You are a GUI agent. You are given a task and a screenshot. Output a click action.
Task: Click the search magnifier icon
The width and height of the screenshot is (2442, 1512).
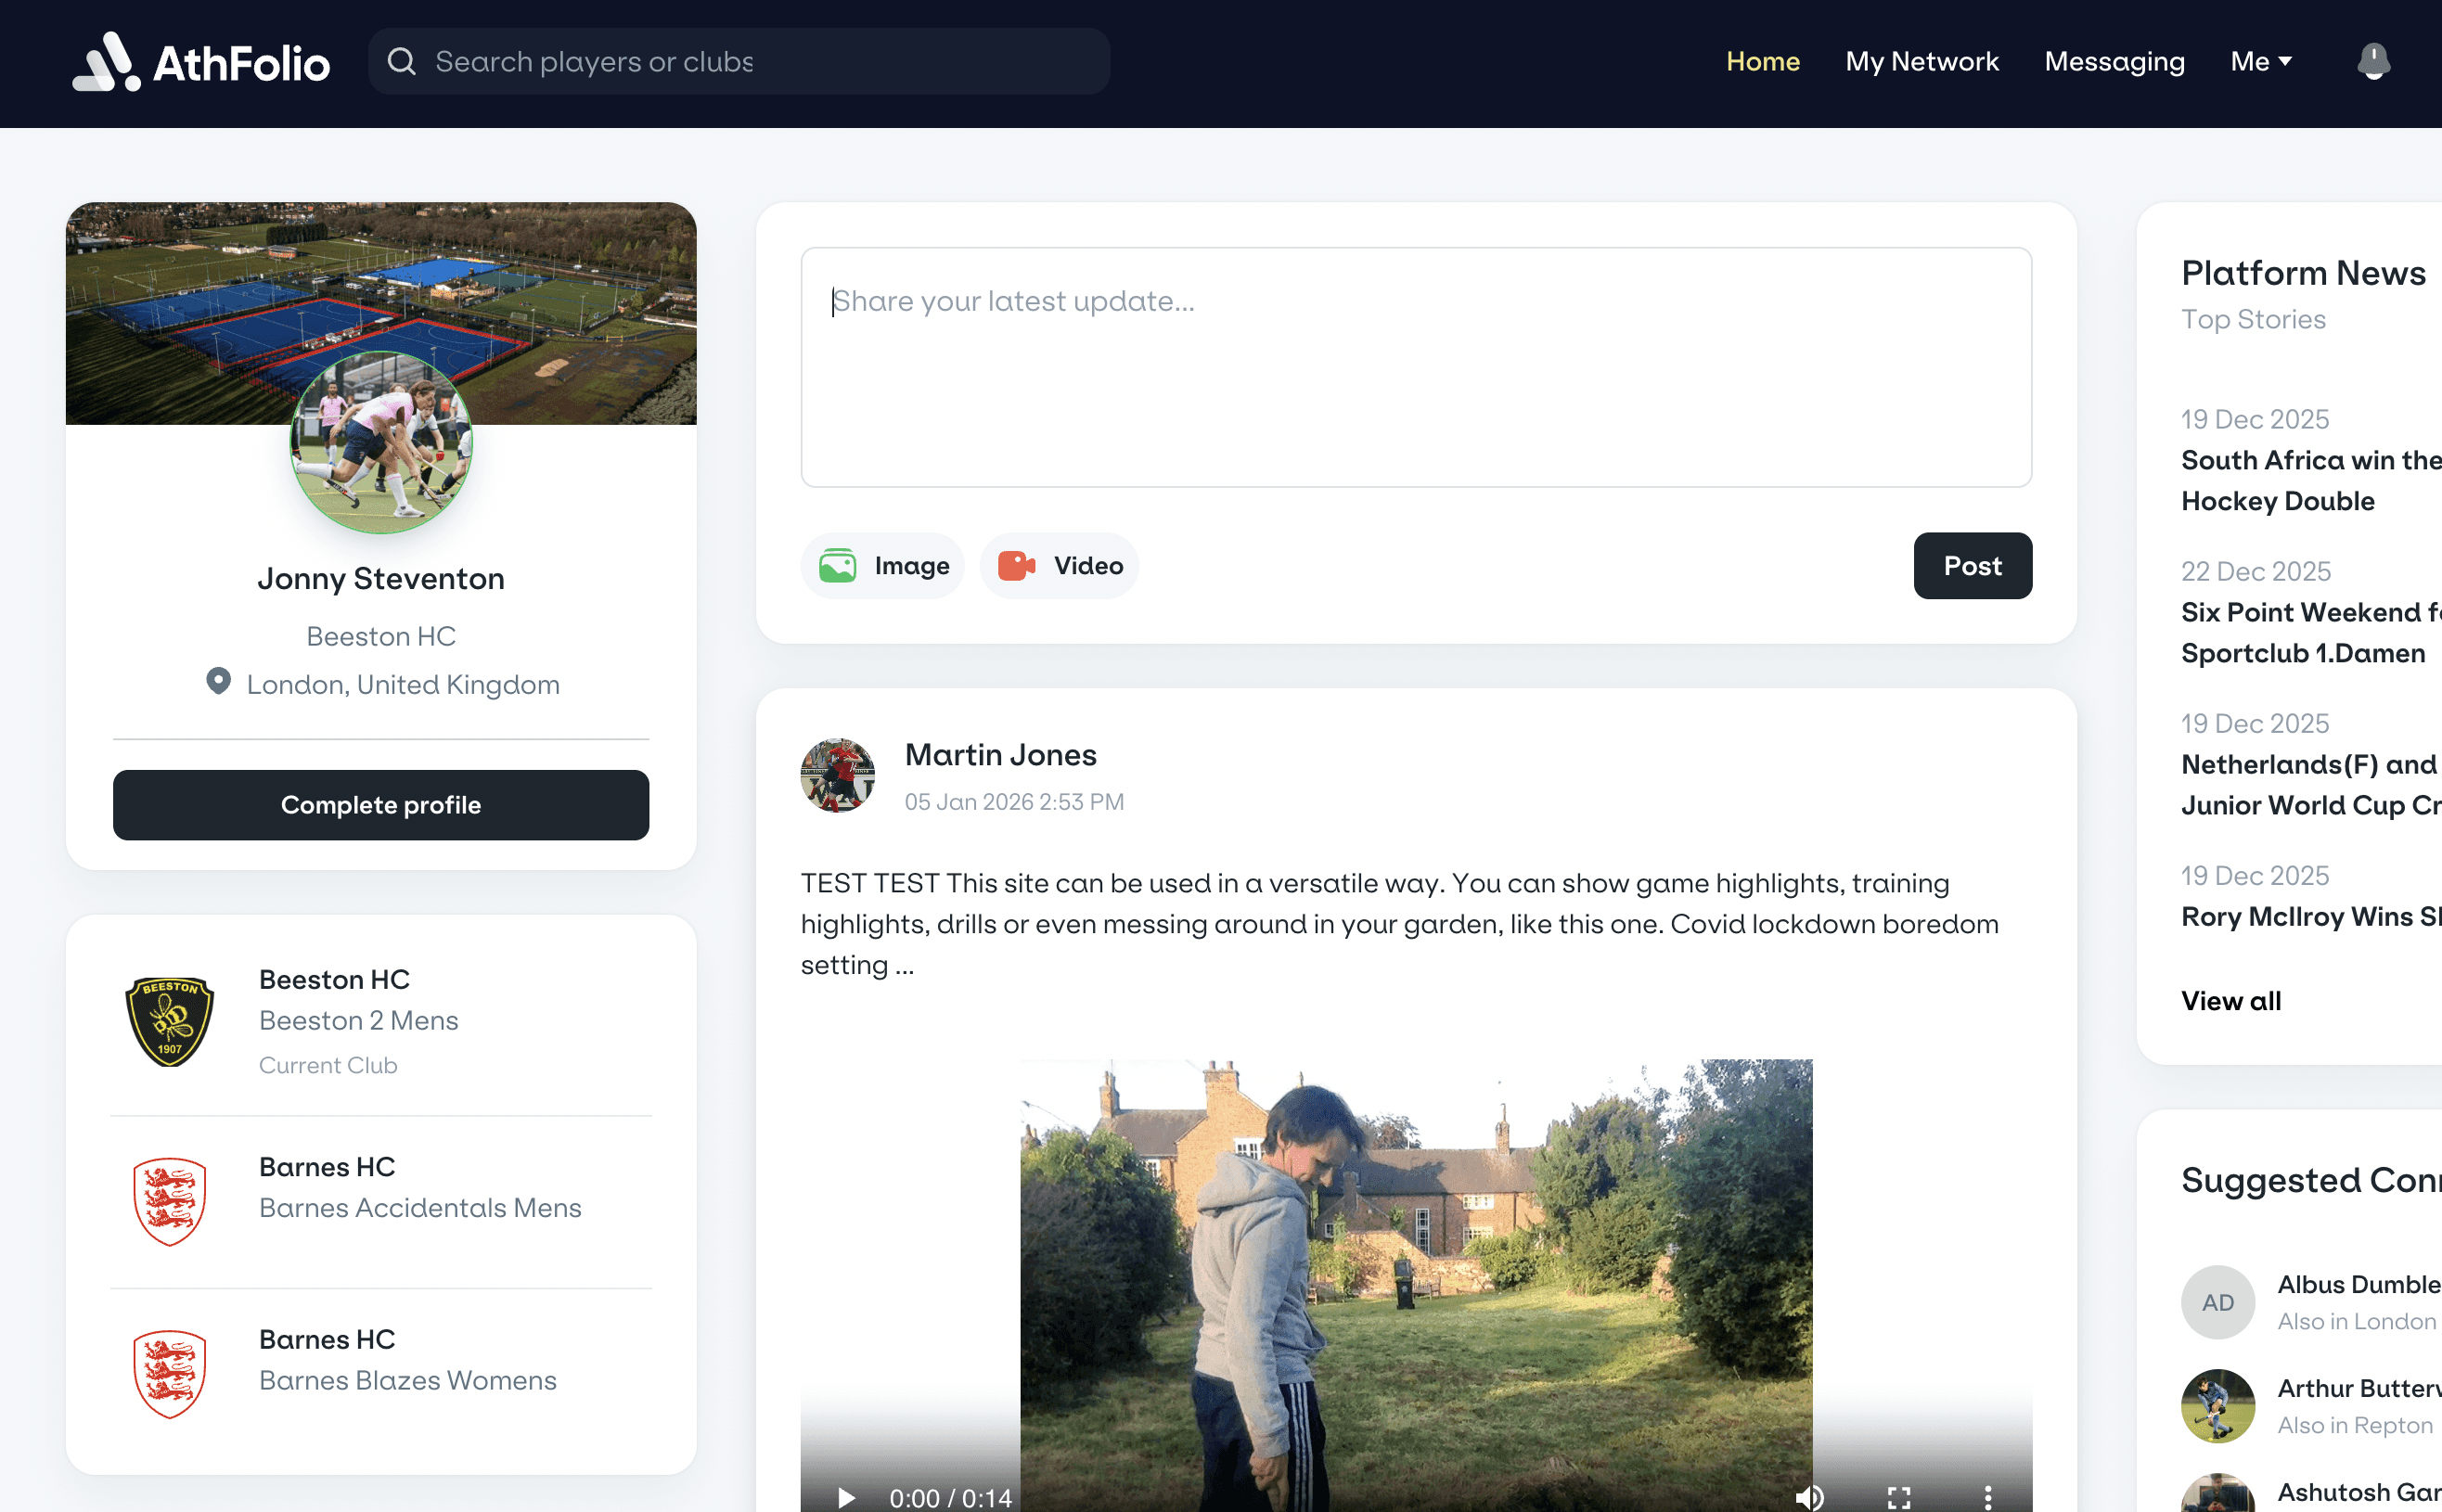coord(401,62)
